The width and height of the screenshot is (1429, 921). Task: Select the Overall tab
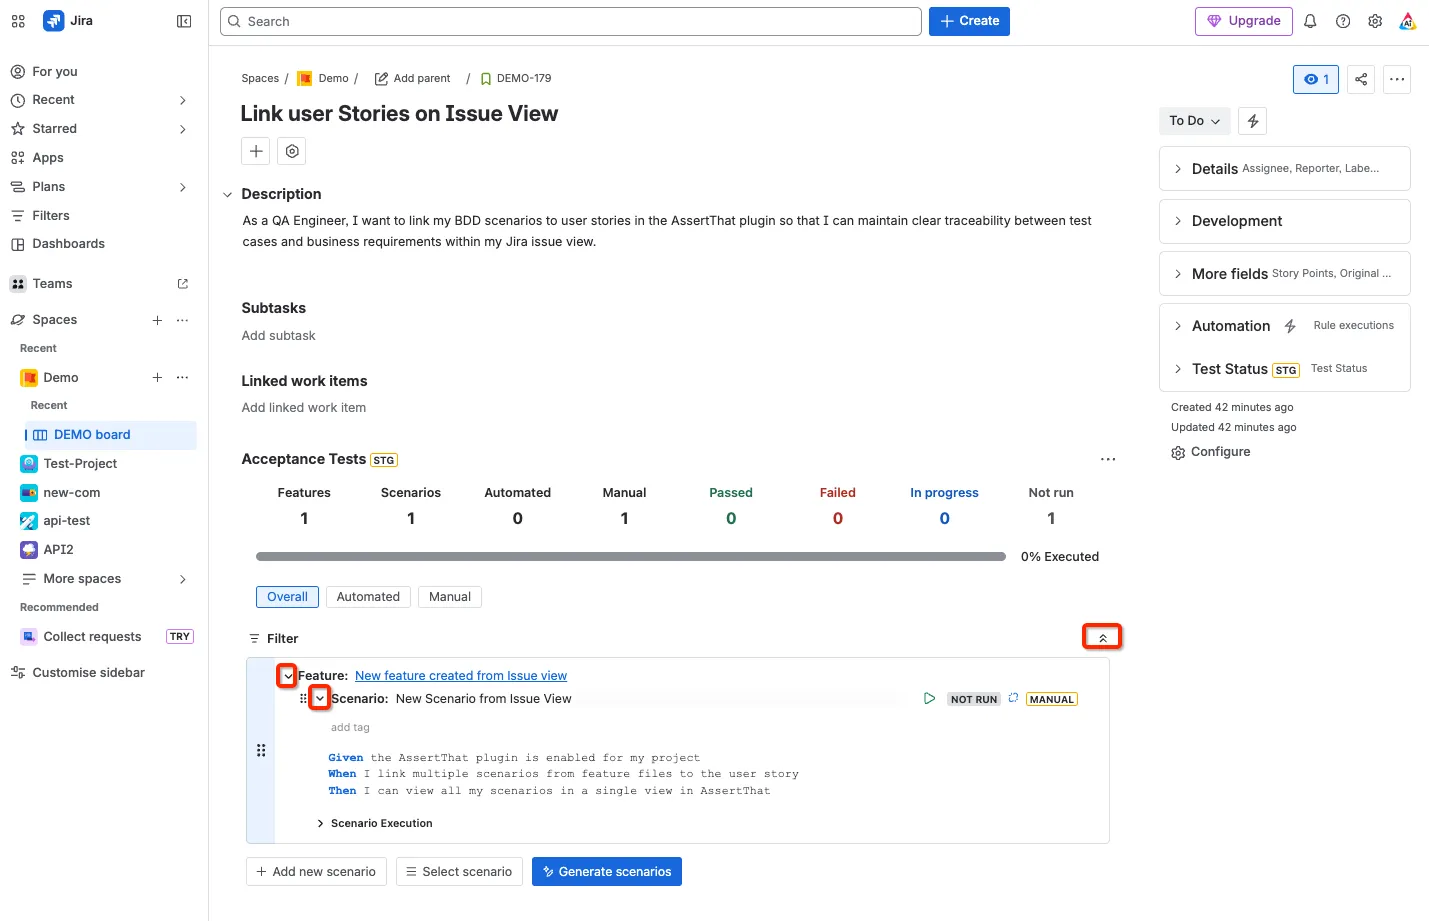click(x=288, y=597)
